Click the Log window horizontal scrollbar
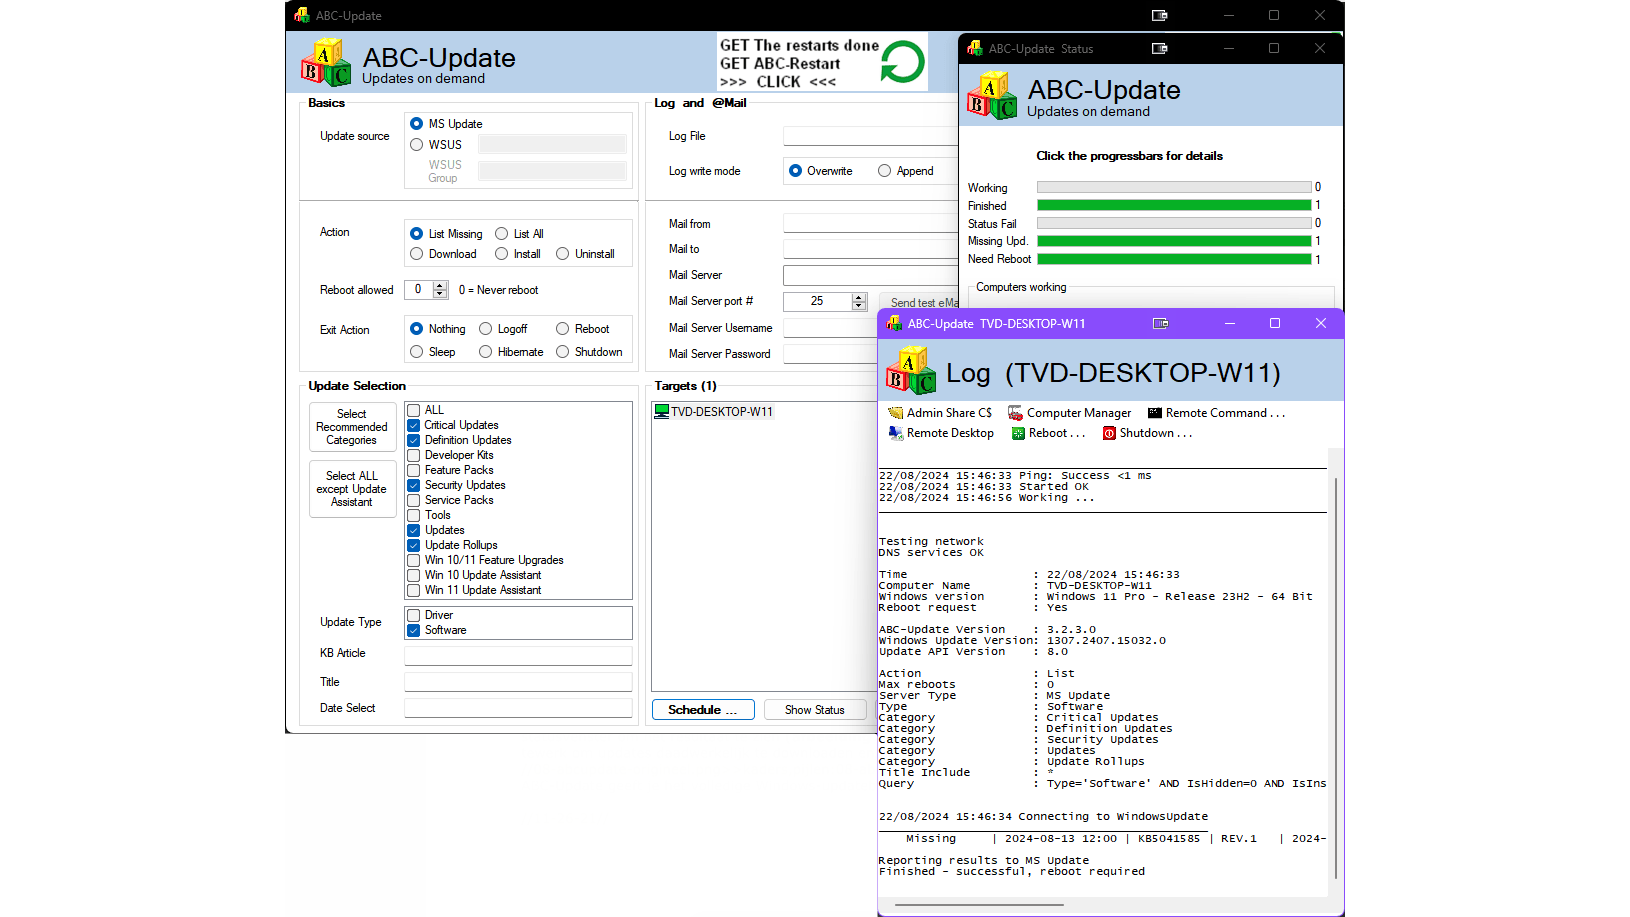 tap(979, 905)
